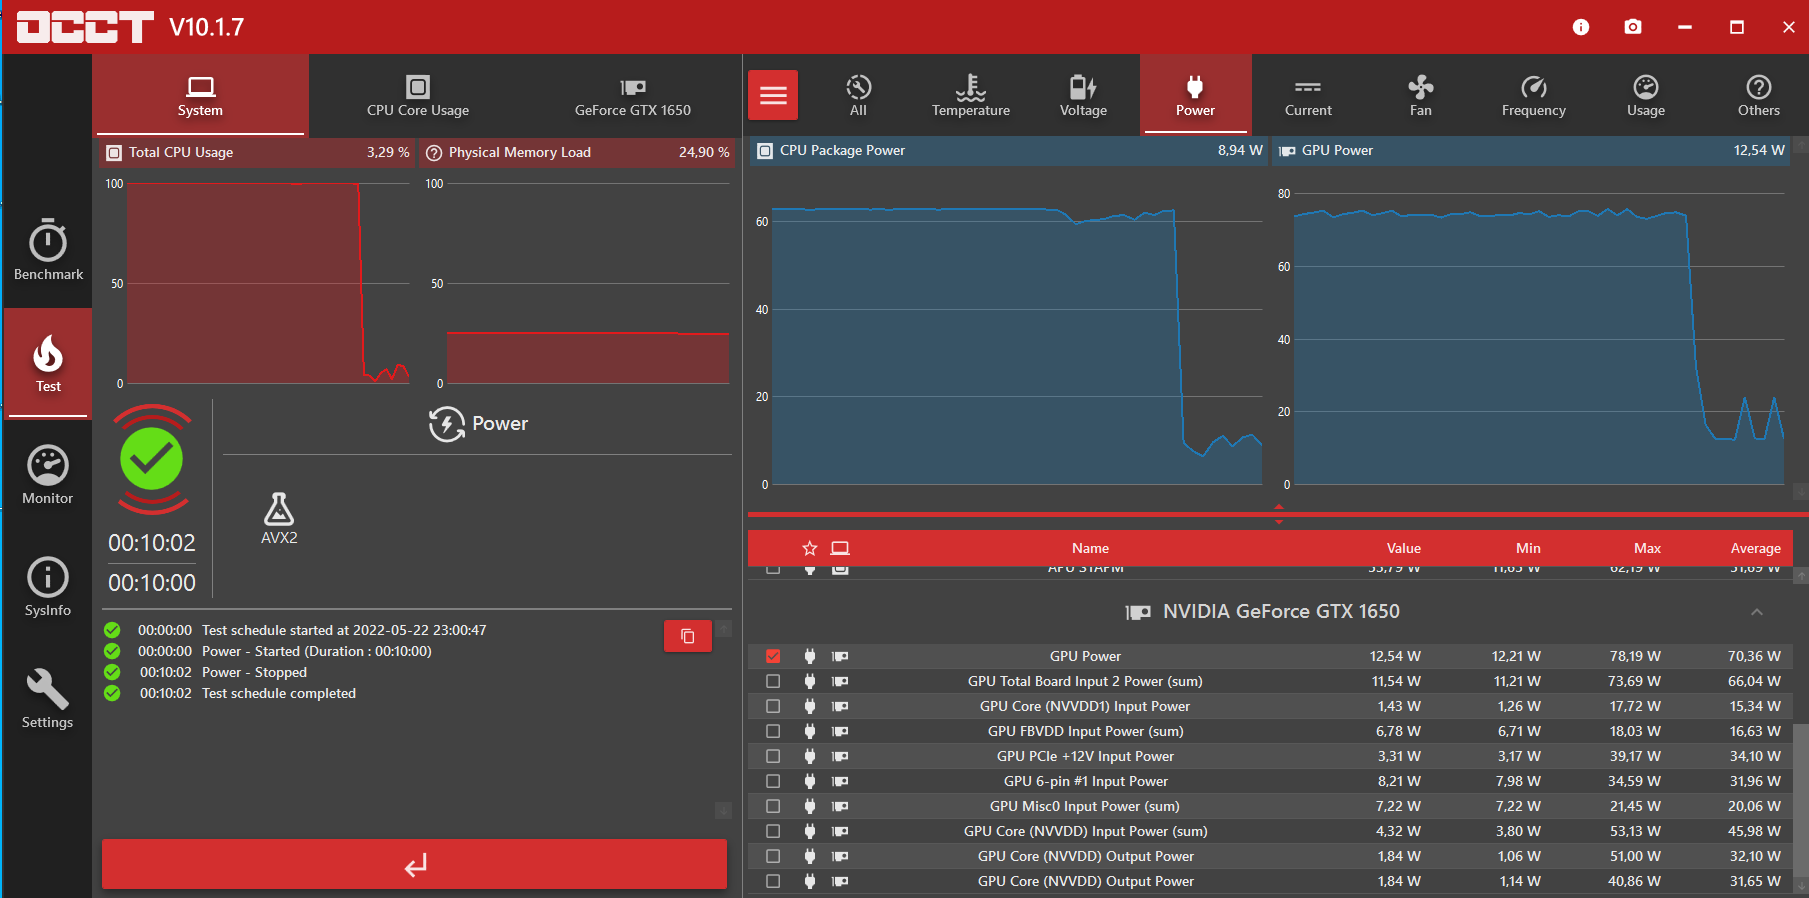Viewport: 1809px width, 898px height.
Task: Switch to the Usage sensors tab
Action: pos(1646,95)
